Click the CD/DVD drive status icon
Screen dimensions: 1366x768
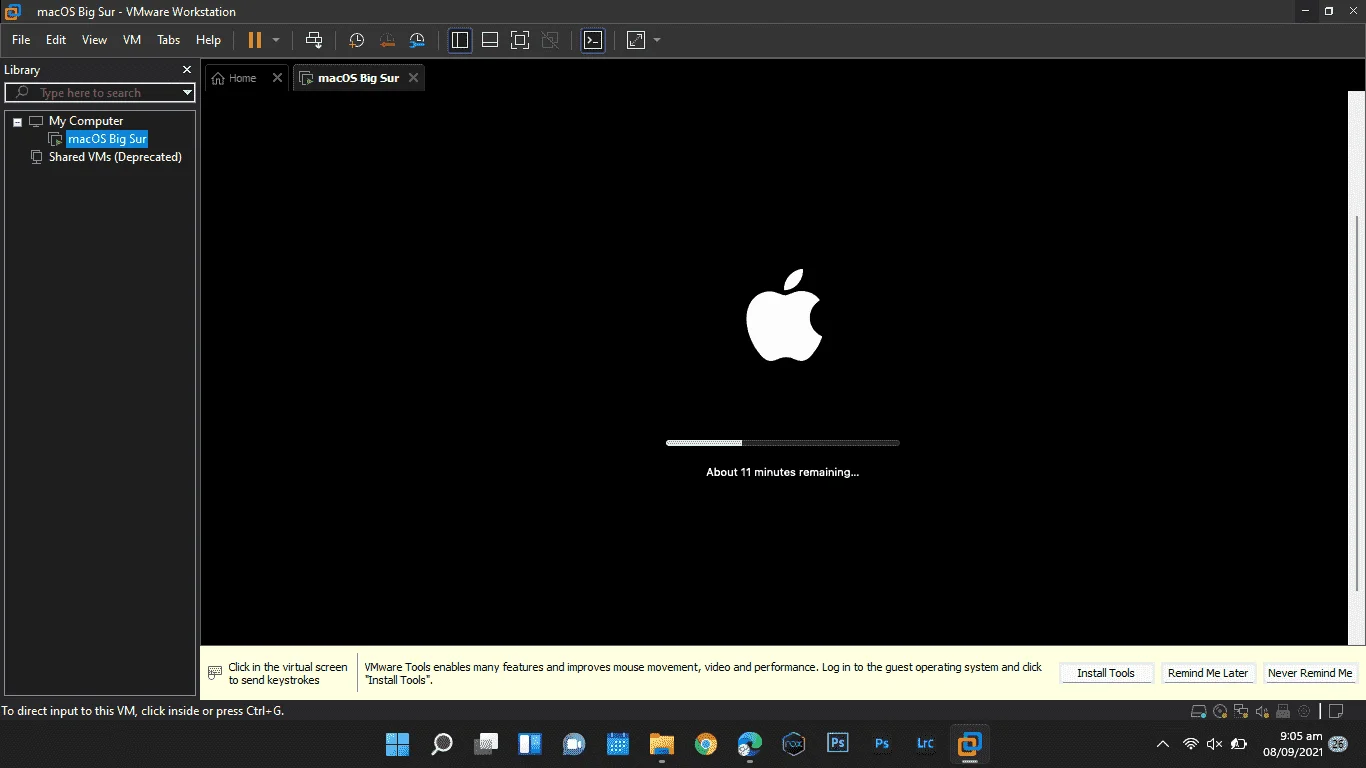click(x=1220, y=712)
